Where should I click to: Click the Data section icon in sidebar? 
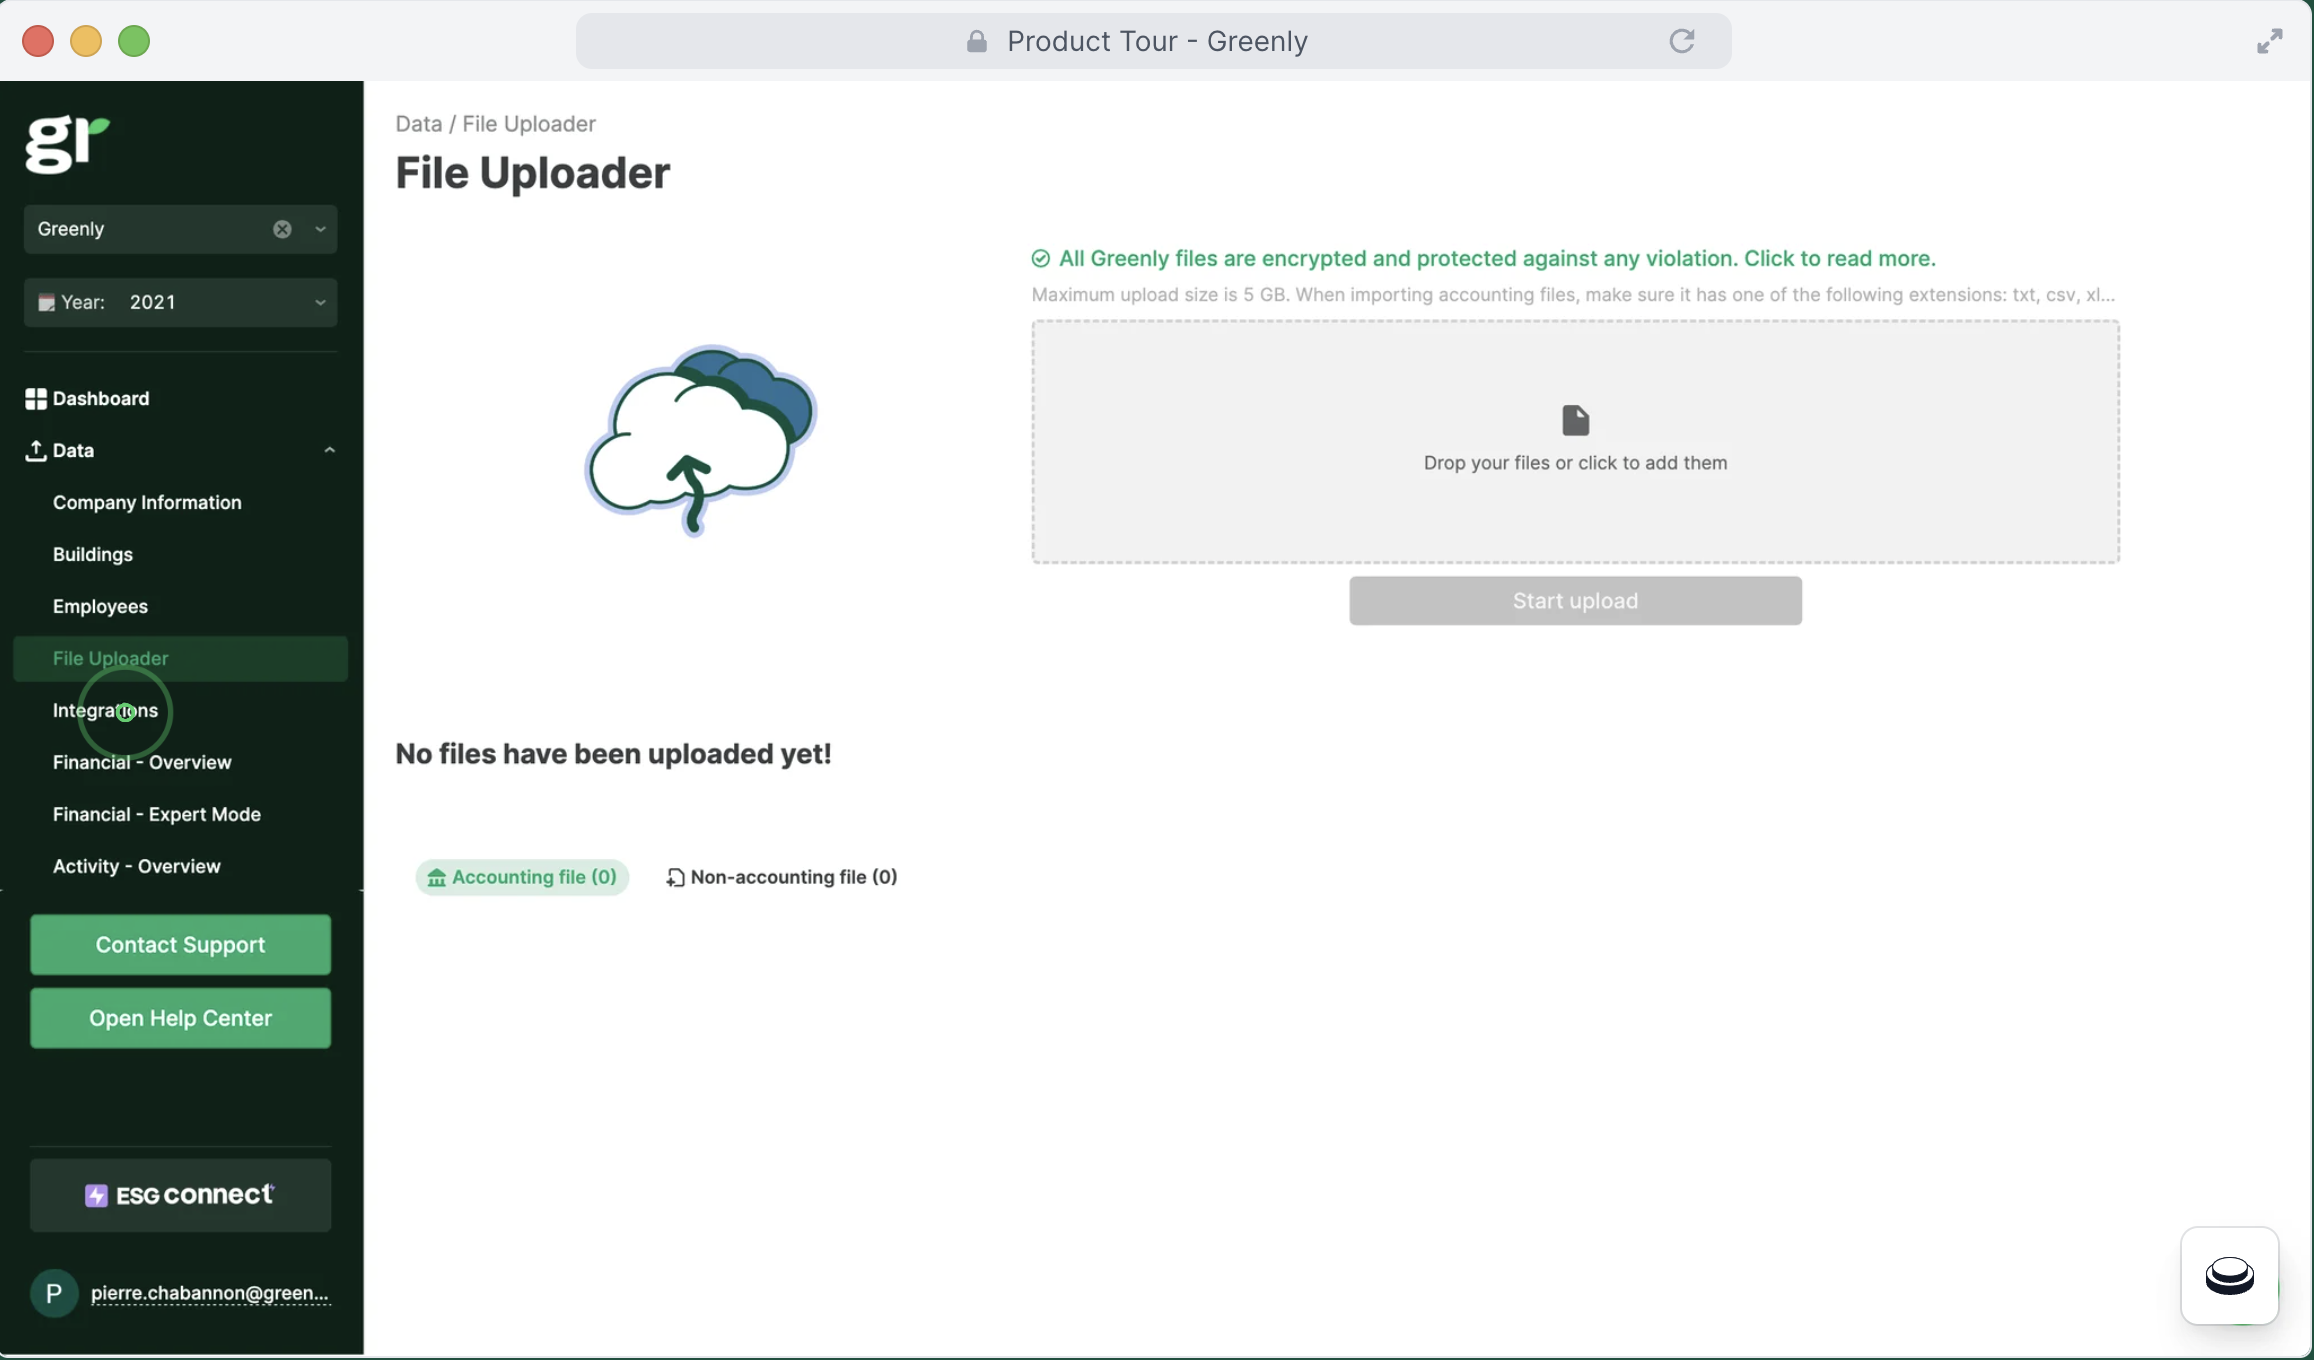pos(34,450)
